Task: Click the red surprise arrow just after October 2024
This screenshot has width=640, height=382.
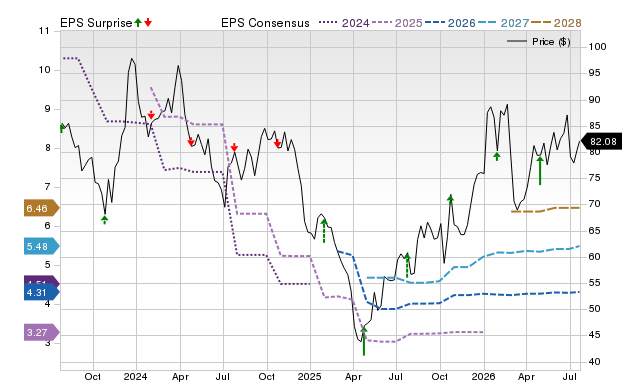Action: (x=278, y=143)
